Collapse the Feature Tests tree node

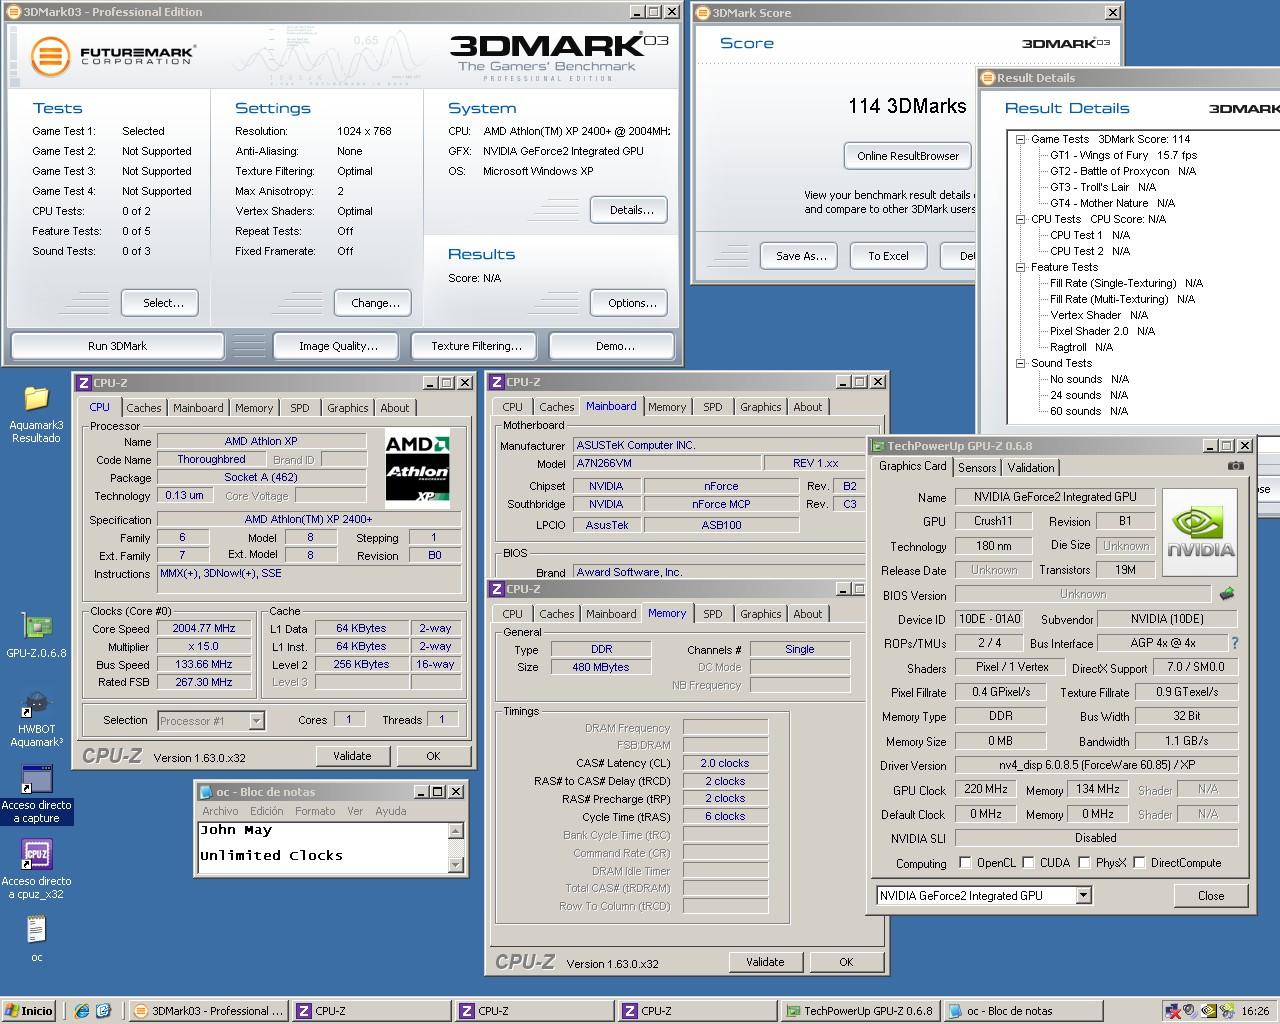pyautogui.click(x=1021, y=267)
